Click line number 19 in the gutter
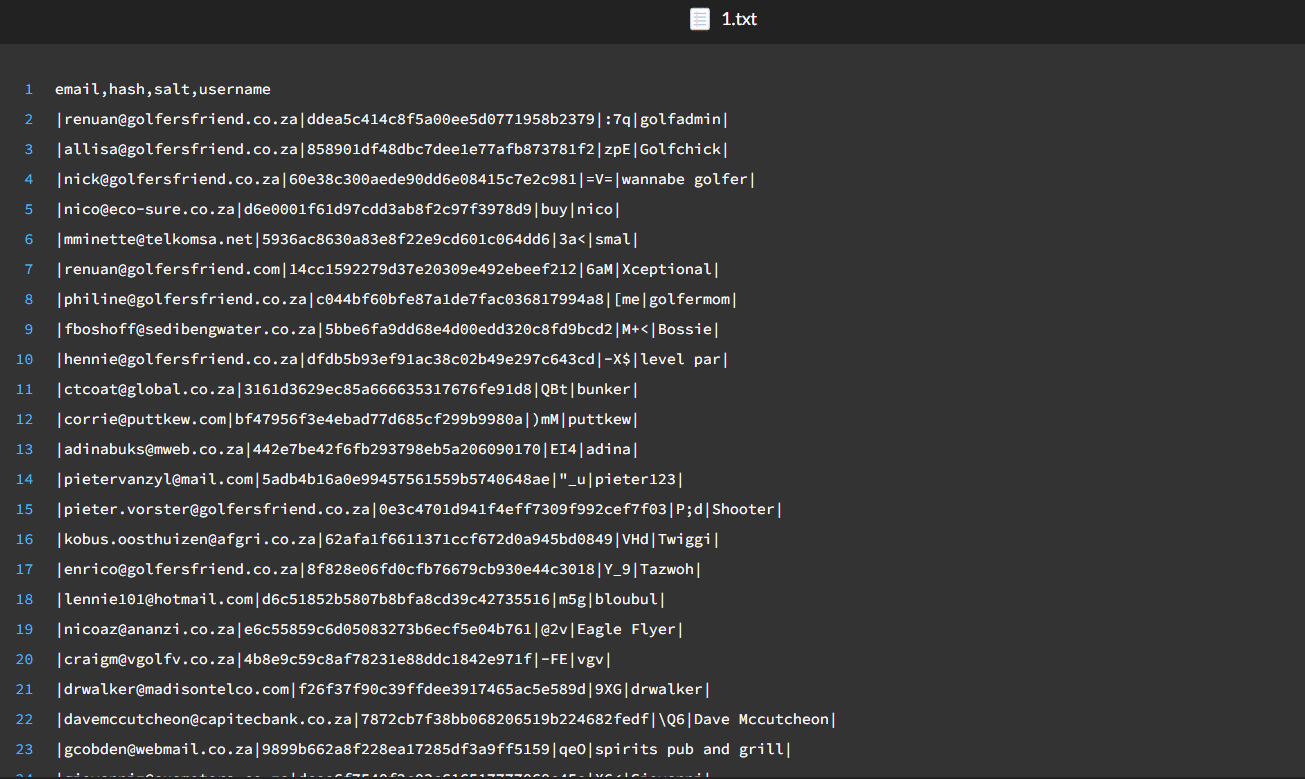The image size is (1305, 779). pyautogui.click(x=25, y=629)
